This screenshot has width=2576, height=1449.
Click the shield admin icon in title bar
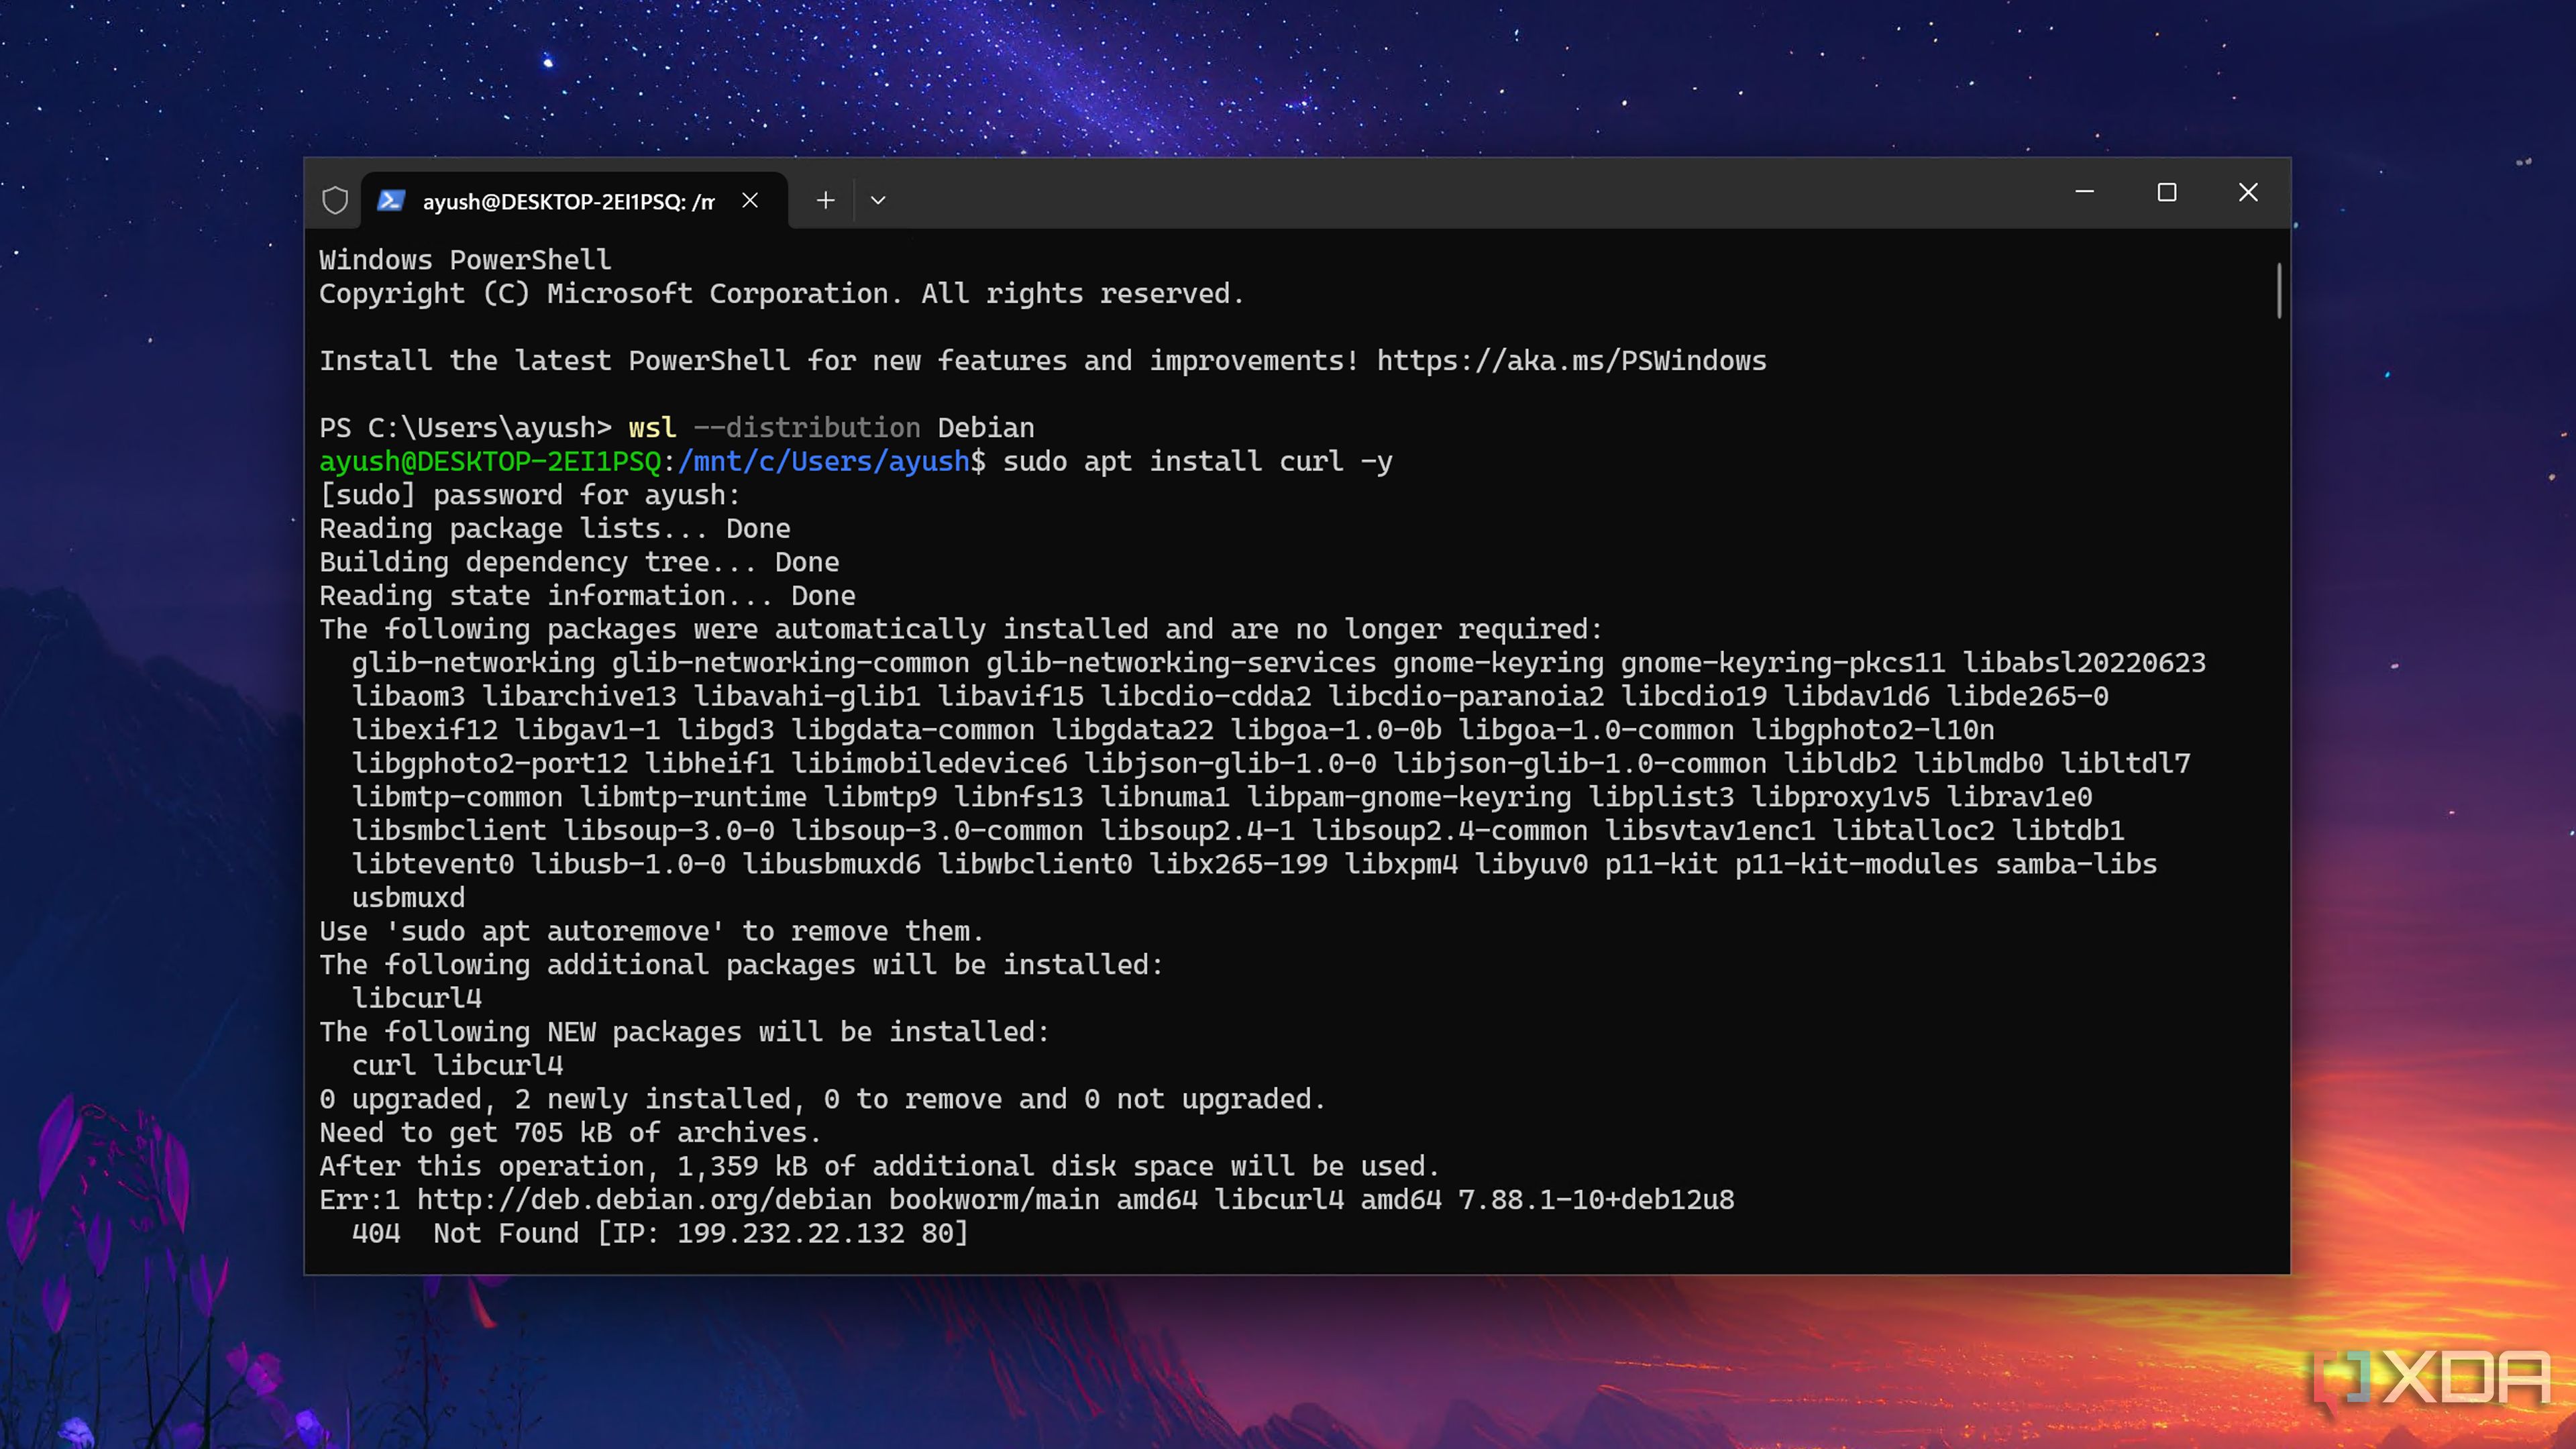[335, 200]
